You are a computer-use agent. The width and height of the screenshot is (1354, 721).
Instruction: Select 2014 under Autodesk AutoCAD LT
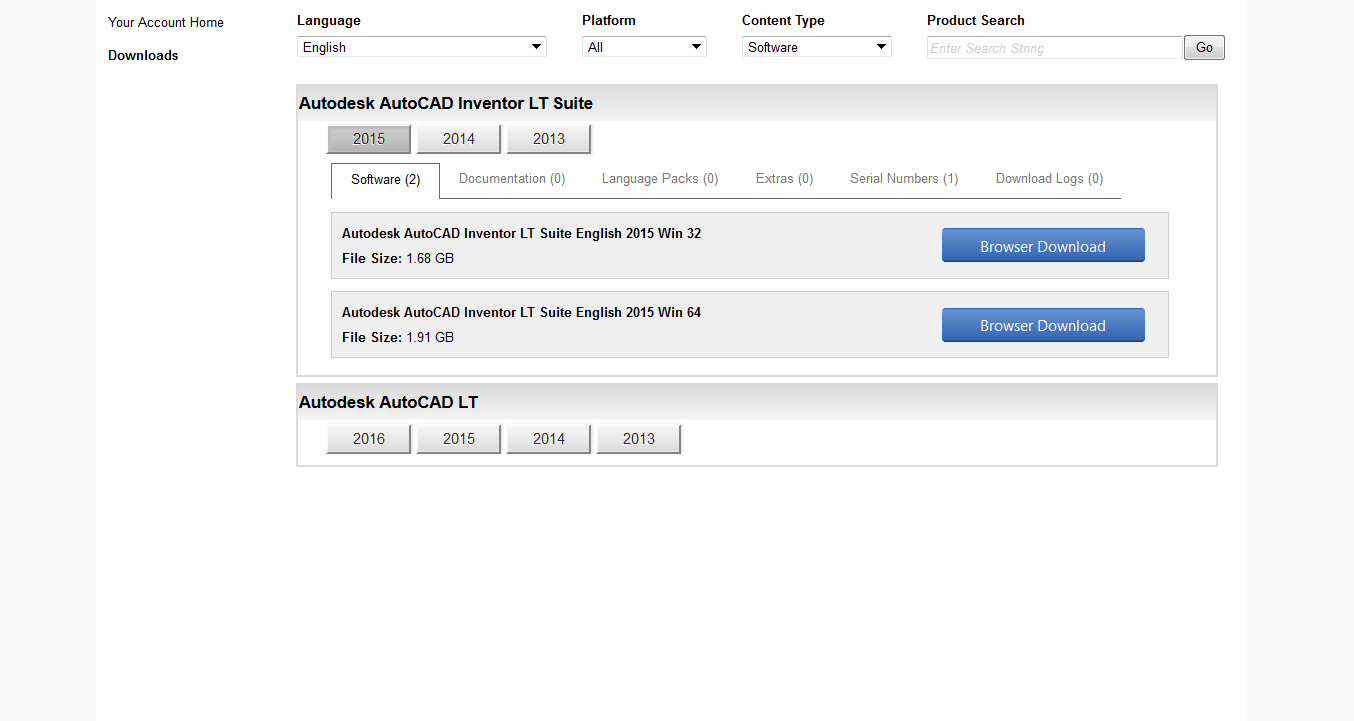549,439
